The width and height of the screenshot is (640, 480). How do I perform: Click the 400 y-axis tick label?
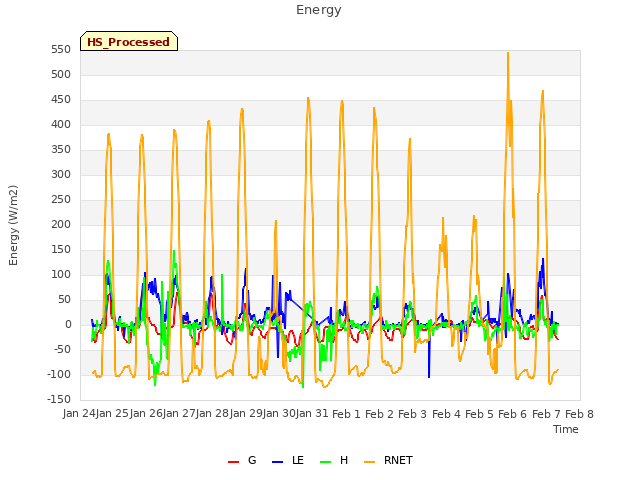pyautogui.click(x=61, y=124)
